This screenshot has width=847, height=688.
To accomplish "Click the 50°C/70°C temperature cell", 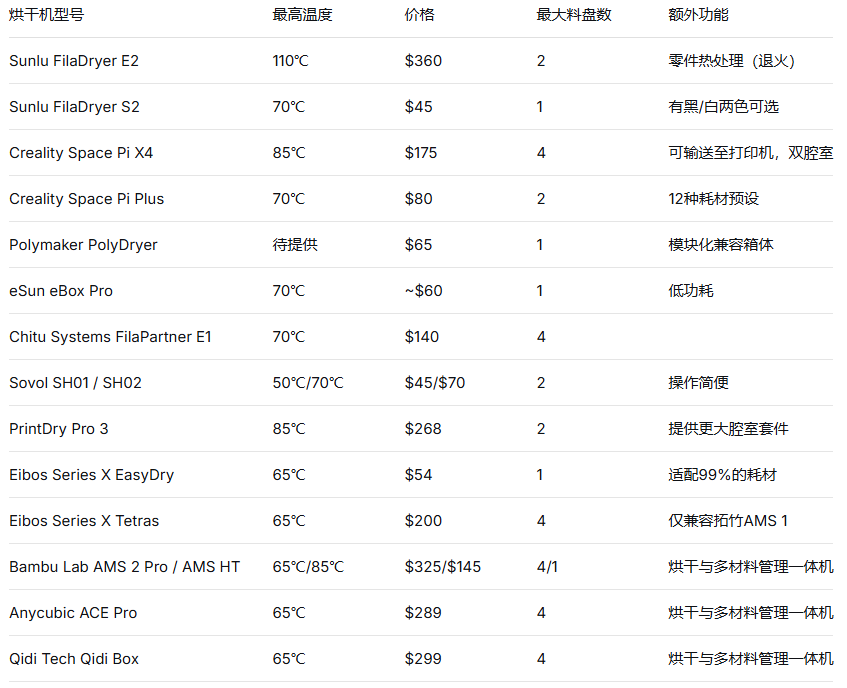I will tap(308, 383).
